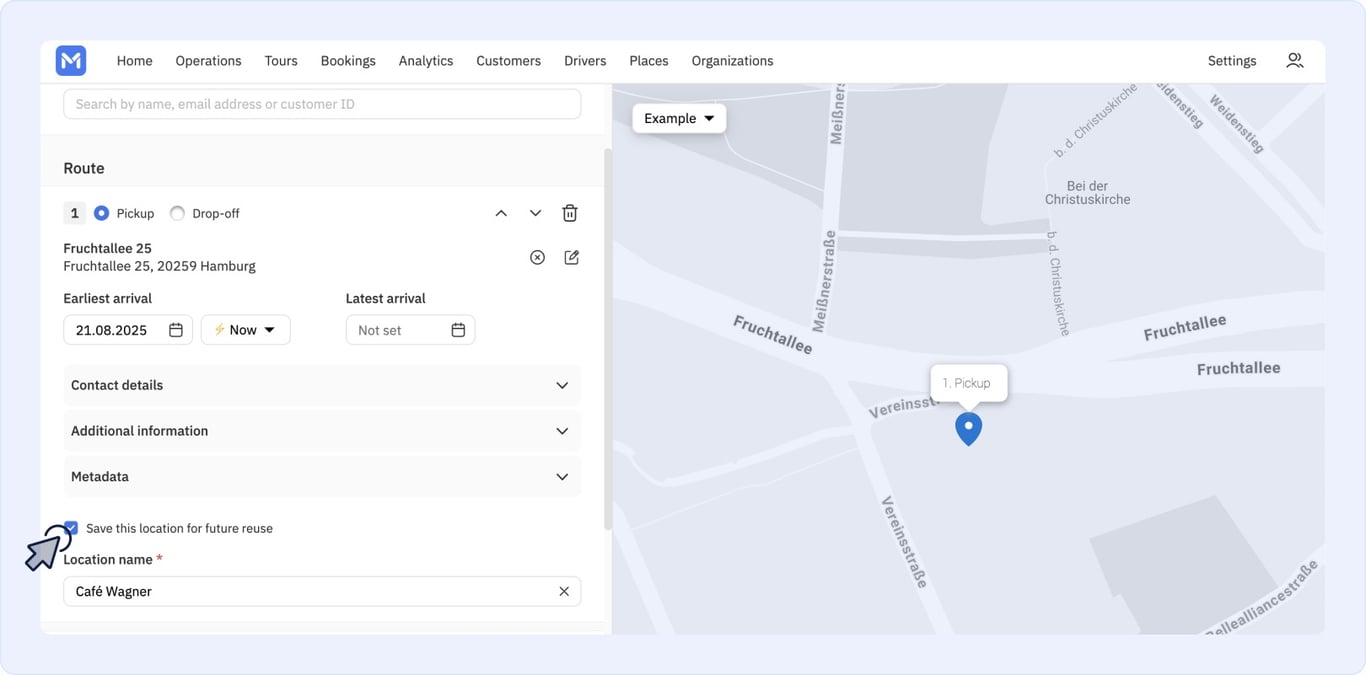Expand the Contact details section
This screenshot has height=675, width=1366.
pos(322,385)
